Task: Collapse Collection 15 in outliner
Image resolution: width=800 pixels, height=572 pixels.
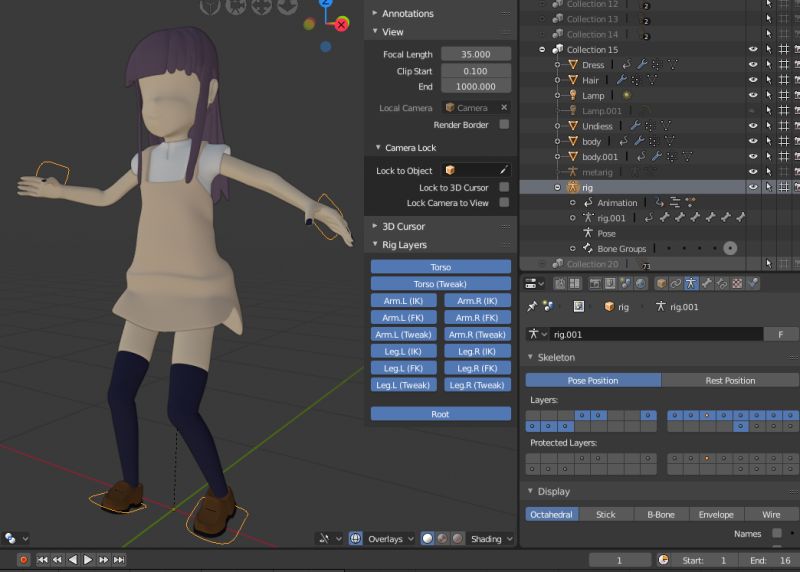Action: (542, 49)
